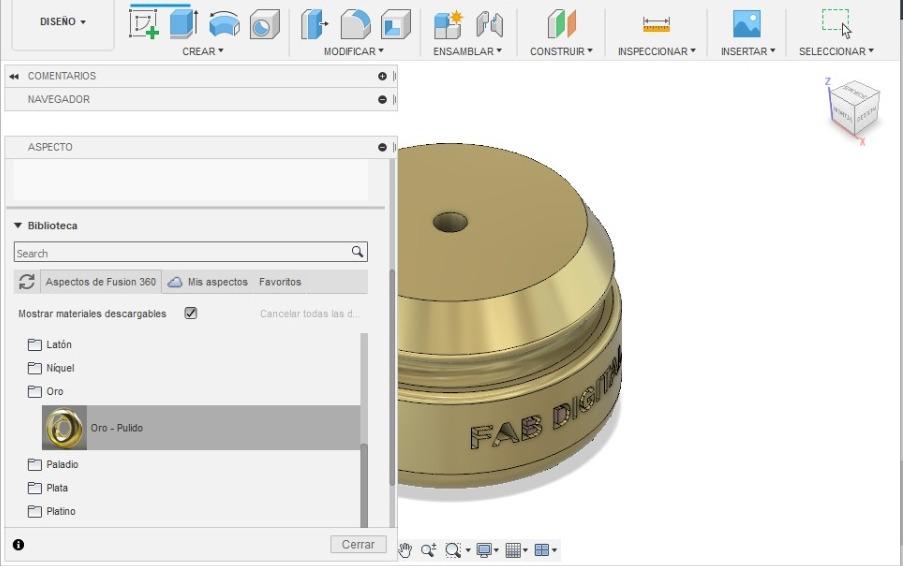Screen dimensions: 903x566
Task: Switch to Aspectos de Fusion 360 tab
Action: tap(101, 282)
